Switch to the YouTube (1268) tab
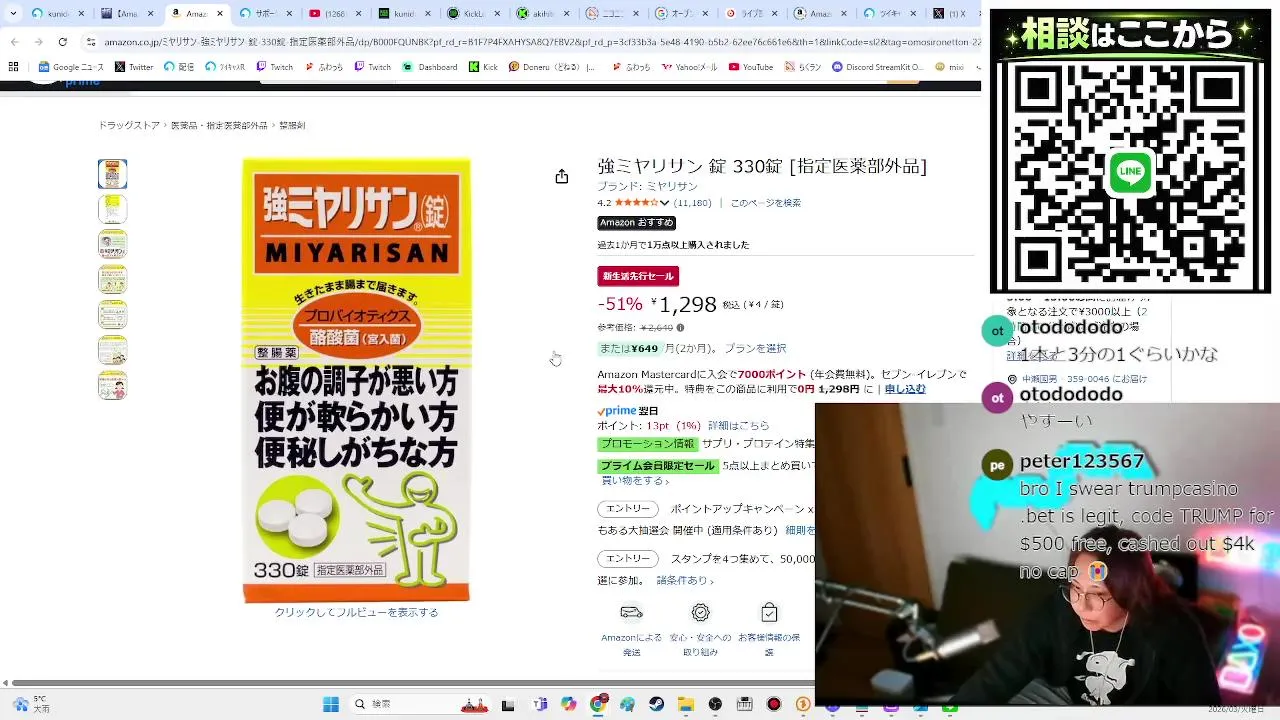 coord(335,14)
